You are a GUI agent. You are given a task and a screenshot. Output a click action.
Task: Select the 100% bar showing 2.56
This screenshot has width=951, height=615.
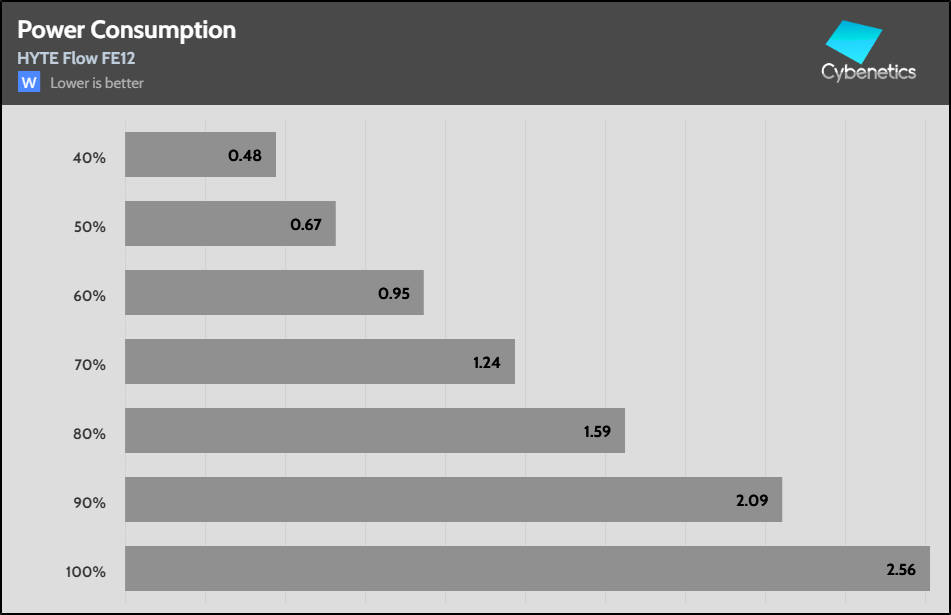(527, 568)
